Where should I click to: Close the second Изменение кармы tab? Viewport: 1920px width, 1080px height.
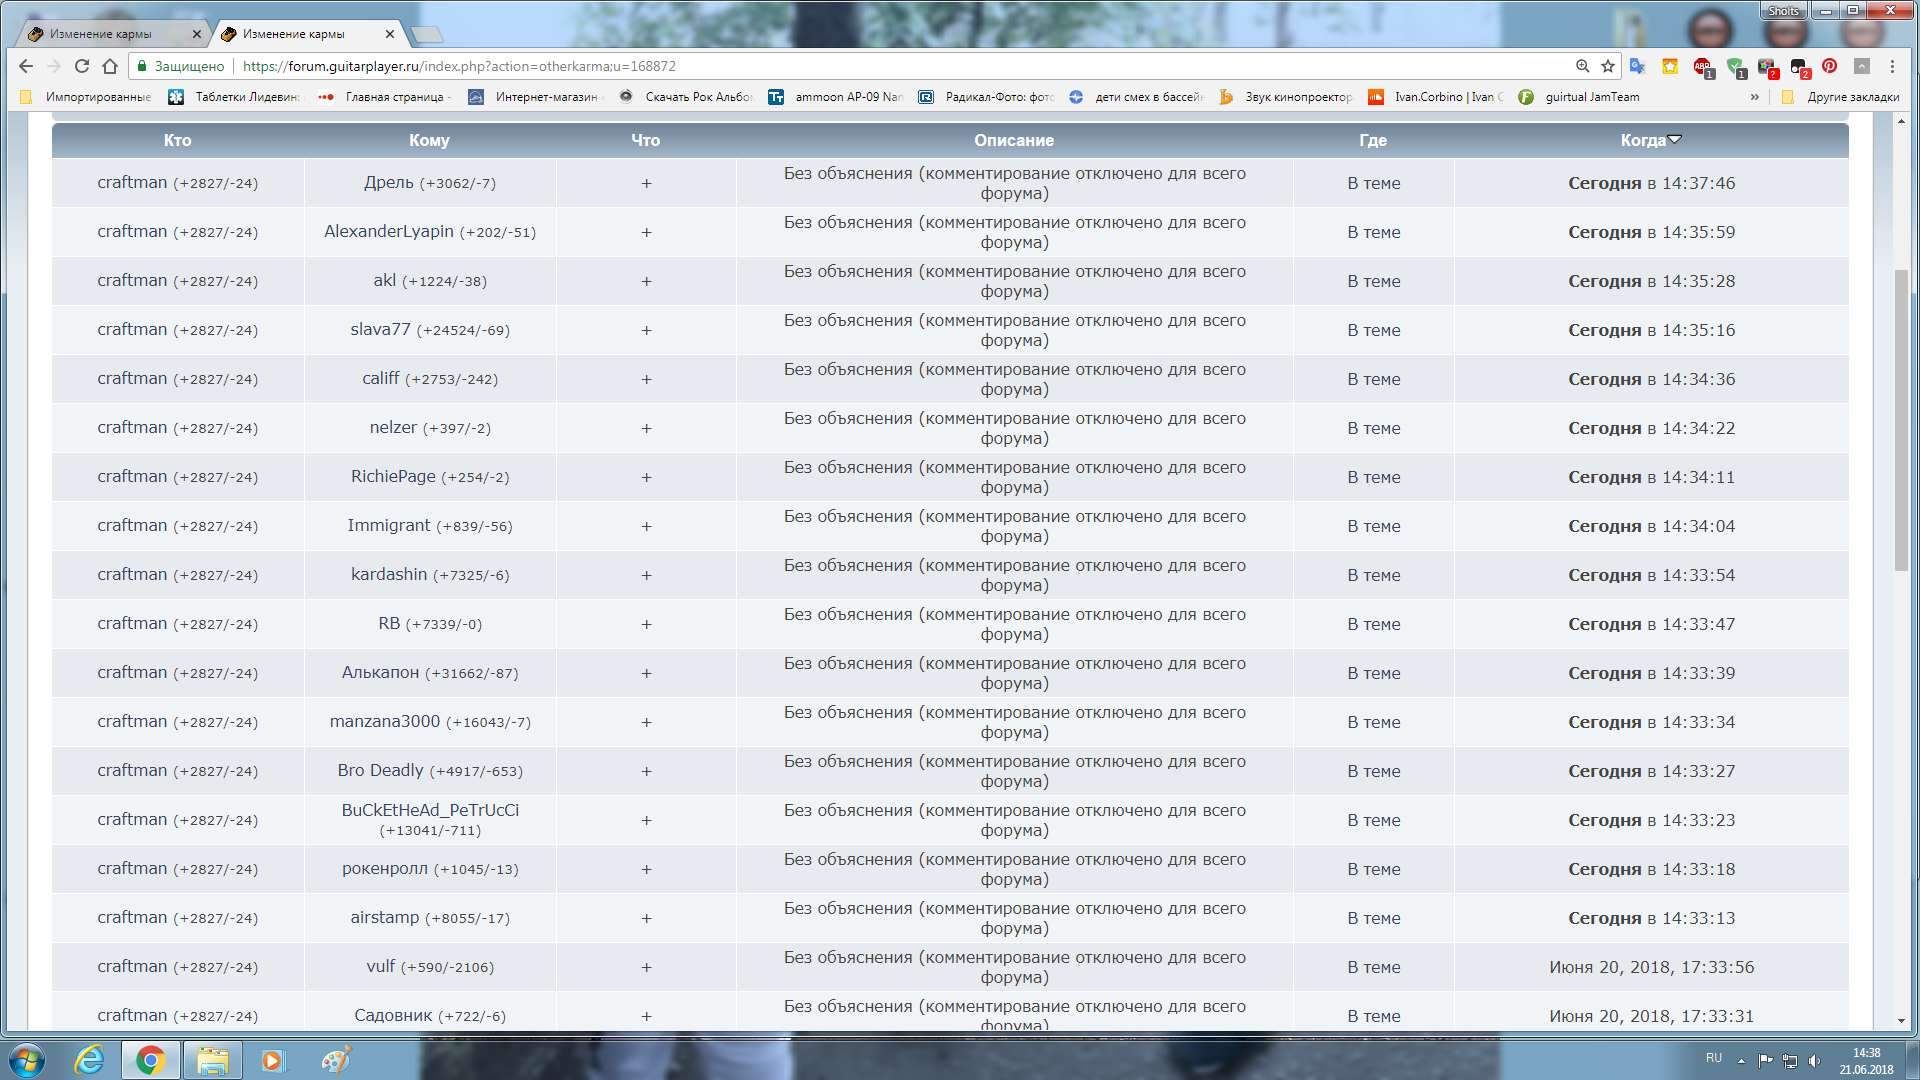(x=389, y=34)
